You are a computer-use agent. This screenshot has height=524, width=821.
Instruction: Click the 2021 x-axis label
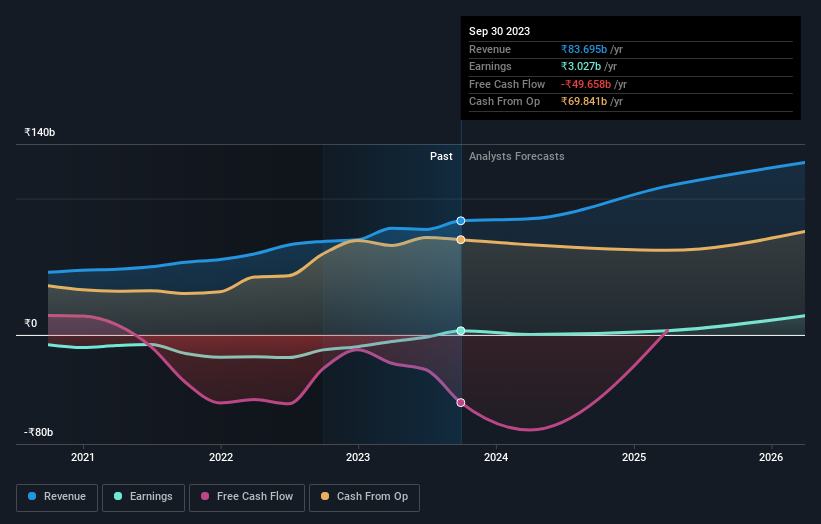tap(83, 457)
